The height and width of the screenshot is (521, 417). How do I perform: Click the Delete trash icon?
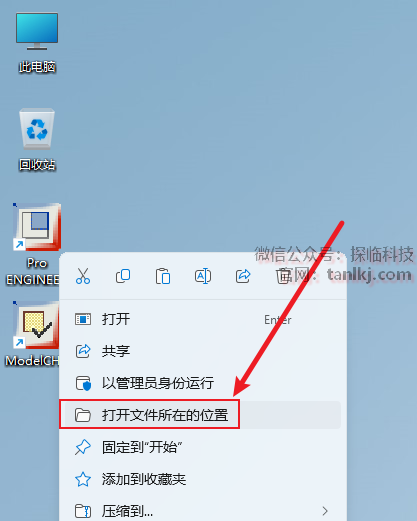pyautogui.click(x=283, y=276)
